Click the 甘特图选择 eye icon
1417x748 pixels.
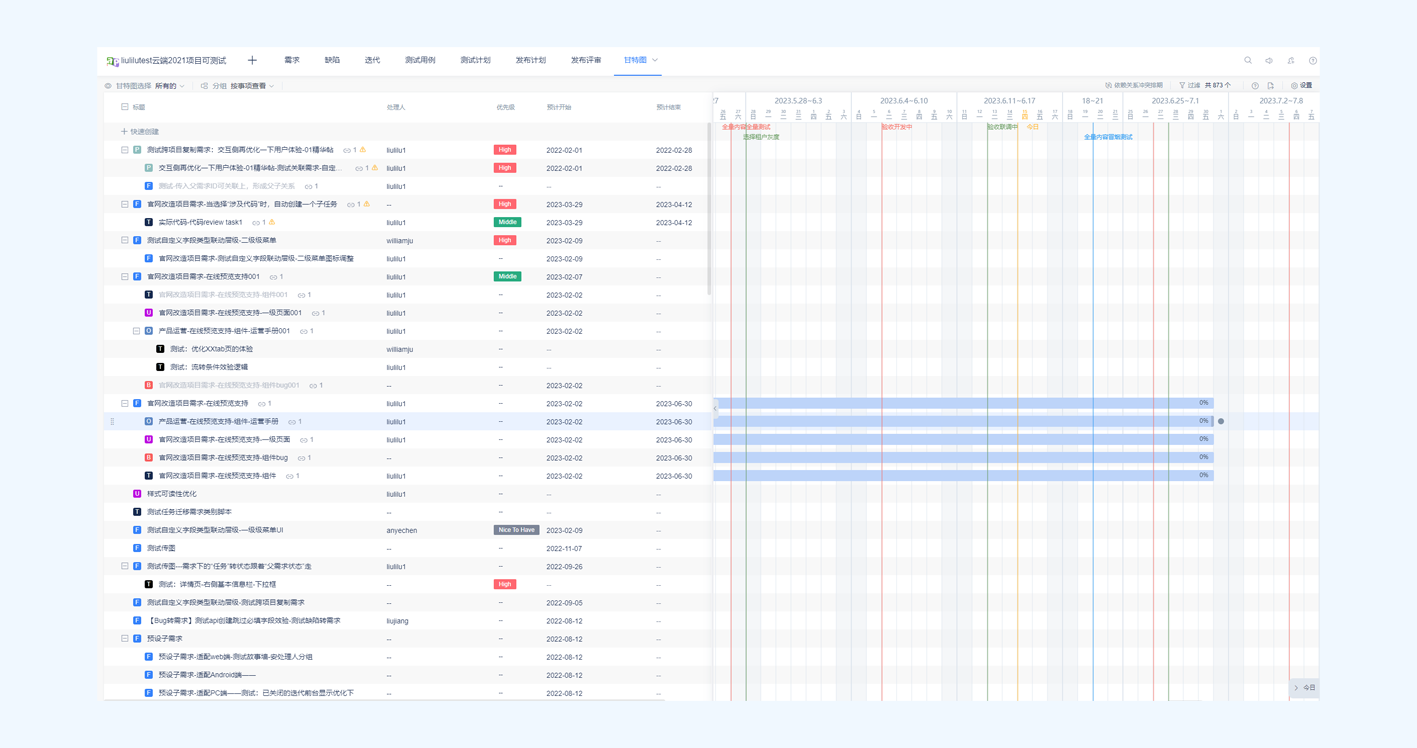tap(108, 86)
